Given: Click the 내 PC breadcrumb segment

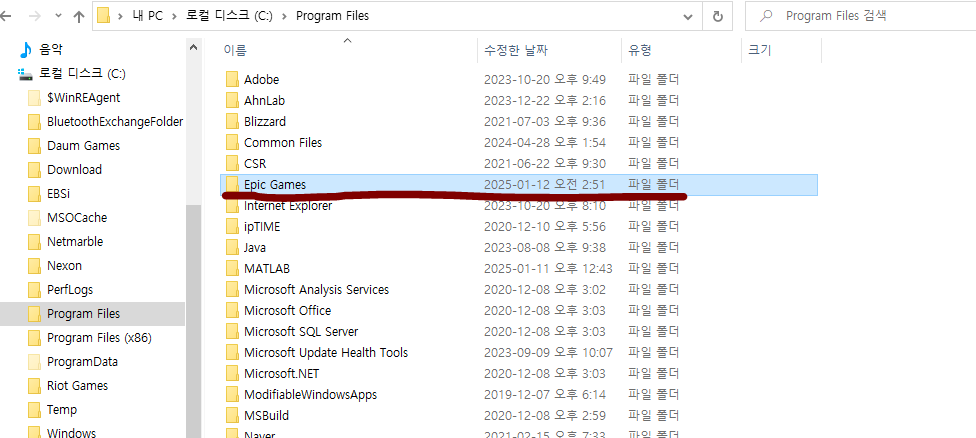Looking at the screenshot, I should (148, 16).
